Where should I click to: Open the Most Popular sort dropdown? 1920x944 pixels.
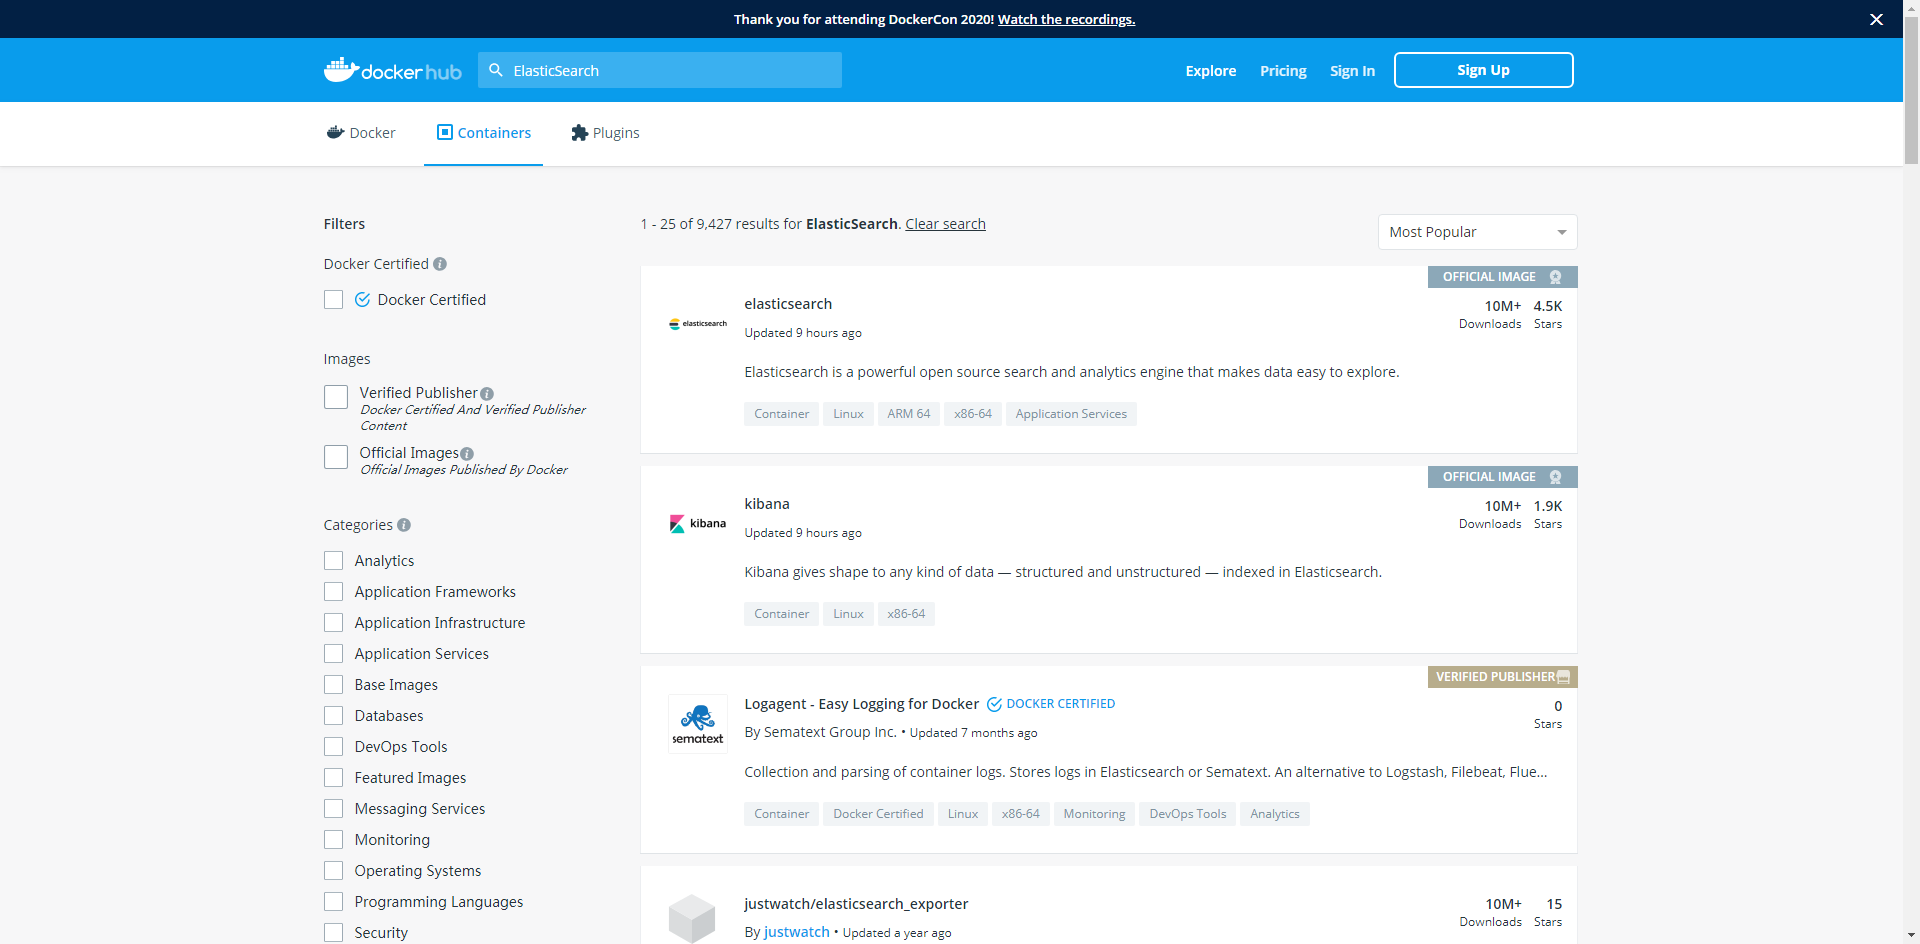click(x=1477, y=232)
